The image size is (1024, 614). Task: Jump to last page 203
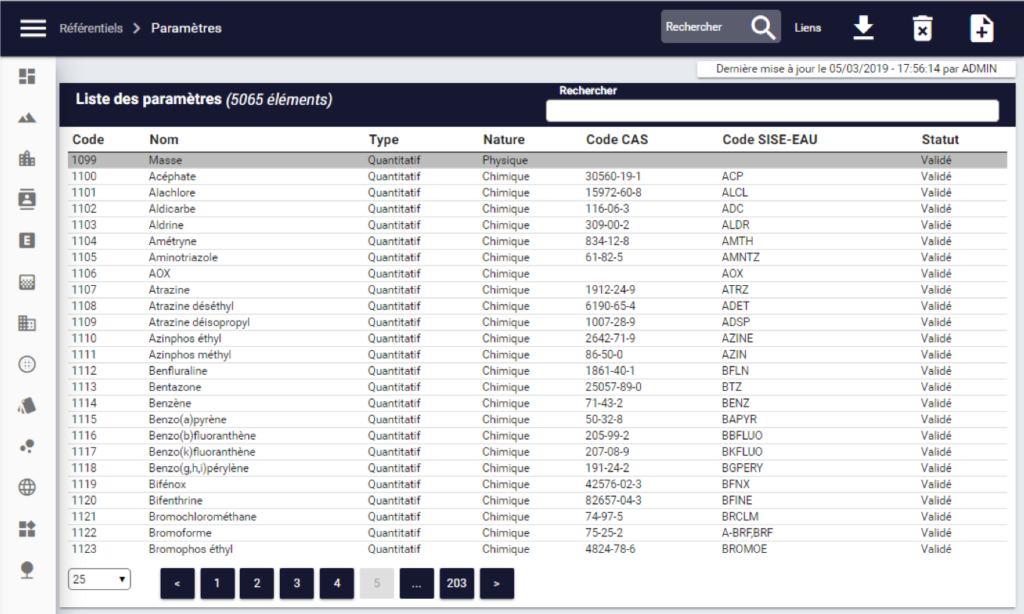pos(456,583)
